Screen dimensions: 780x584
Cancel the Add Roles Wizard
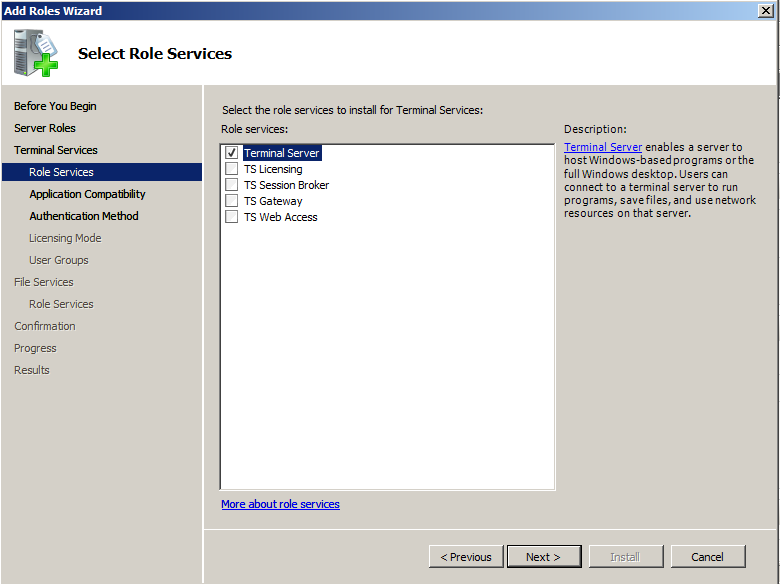pyautogui.click(x=708, y=557)
